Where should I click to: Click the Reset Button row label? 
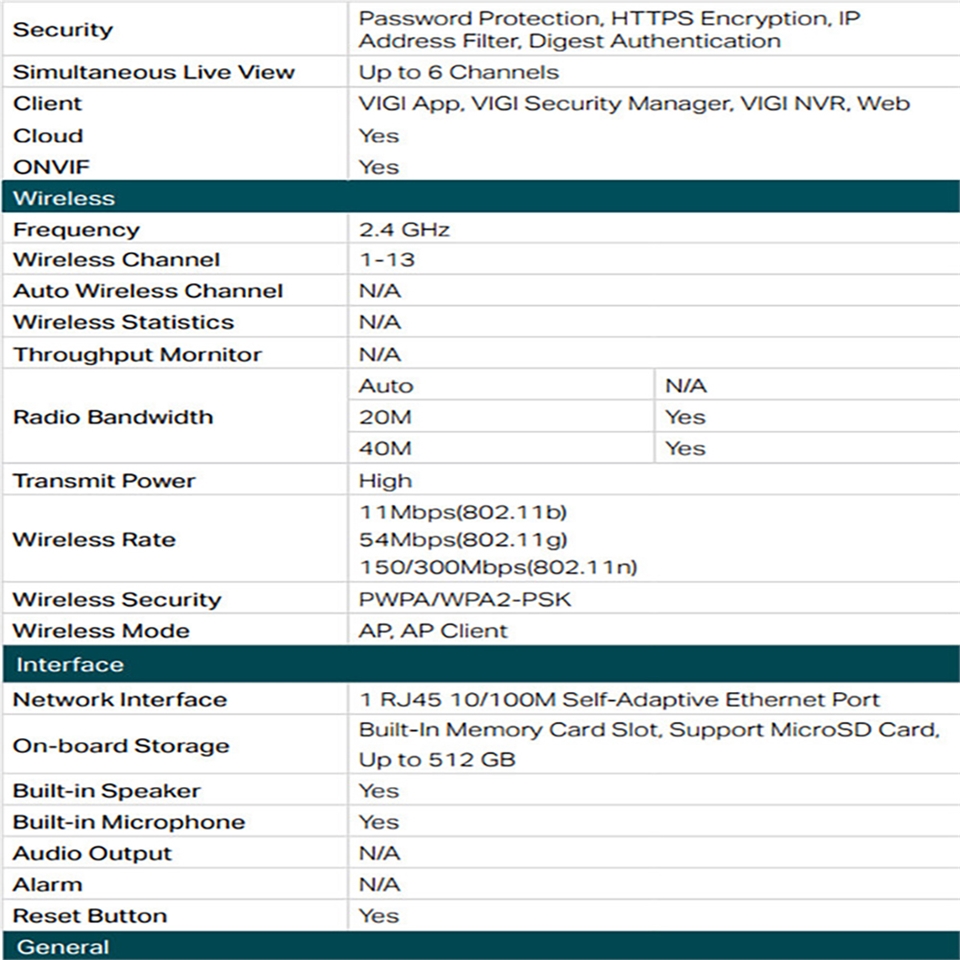(x=90, y=916)
